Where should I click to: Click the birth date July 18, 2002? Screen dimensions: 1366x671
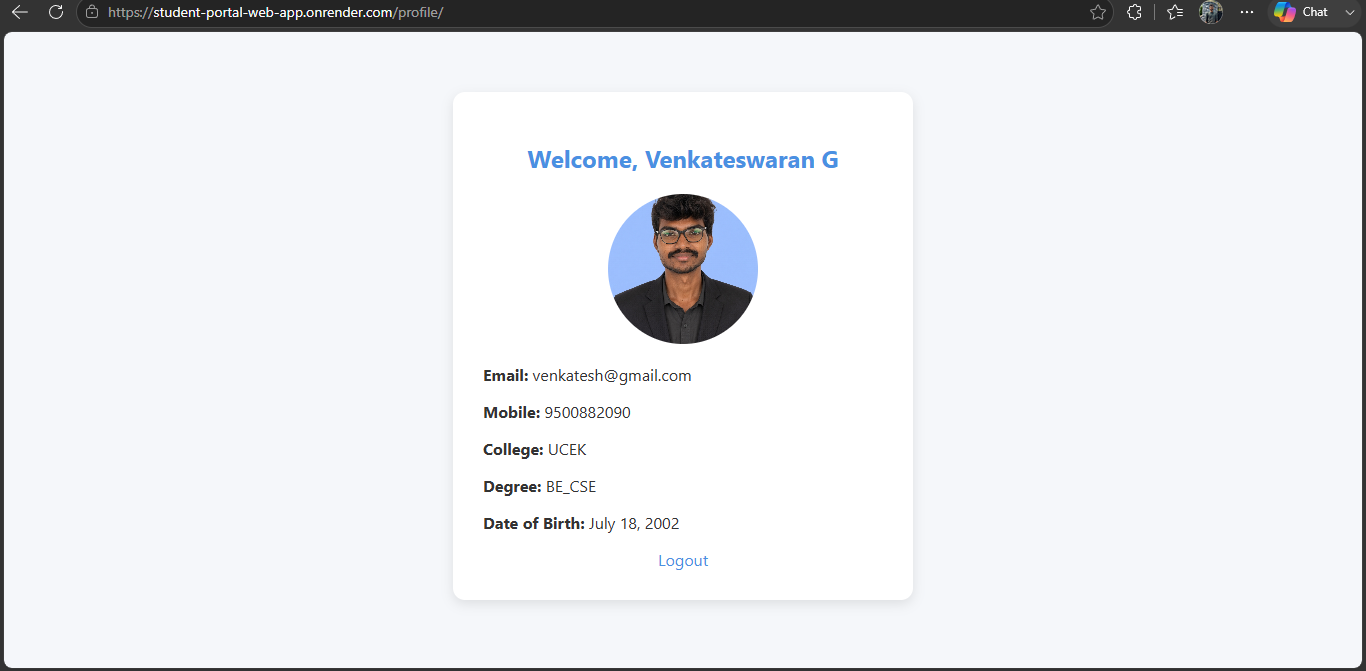click(634, 524)
